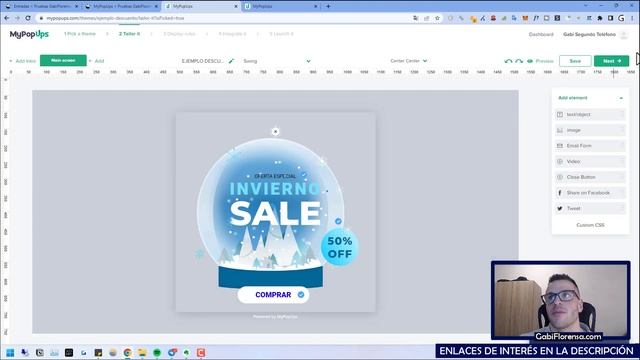The image size is (640, 360).
Task: Go back with browser back arrow
Action: (7, 18)
